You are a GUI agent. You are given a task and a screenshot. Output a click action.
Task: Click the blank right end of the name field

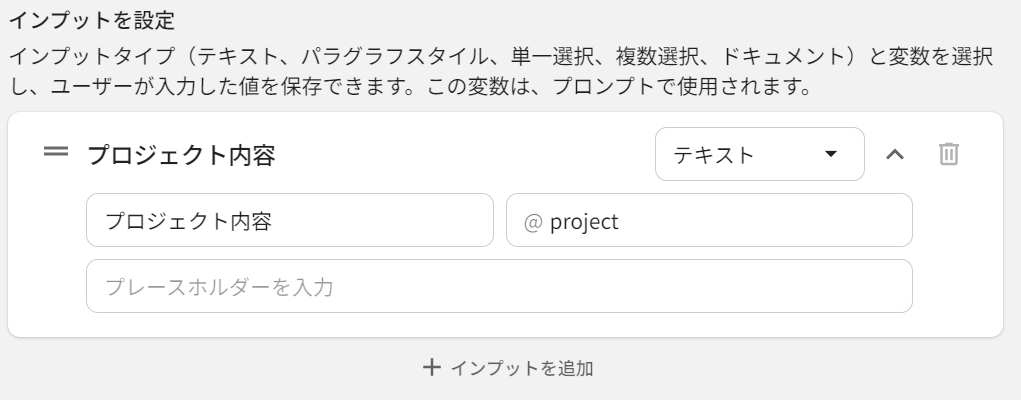click(x=440, y=220)
